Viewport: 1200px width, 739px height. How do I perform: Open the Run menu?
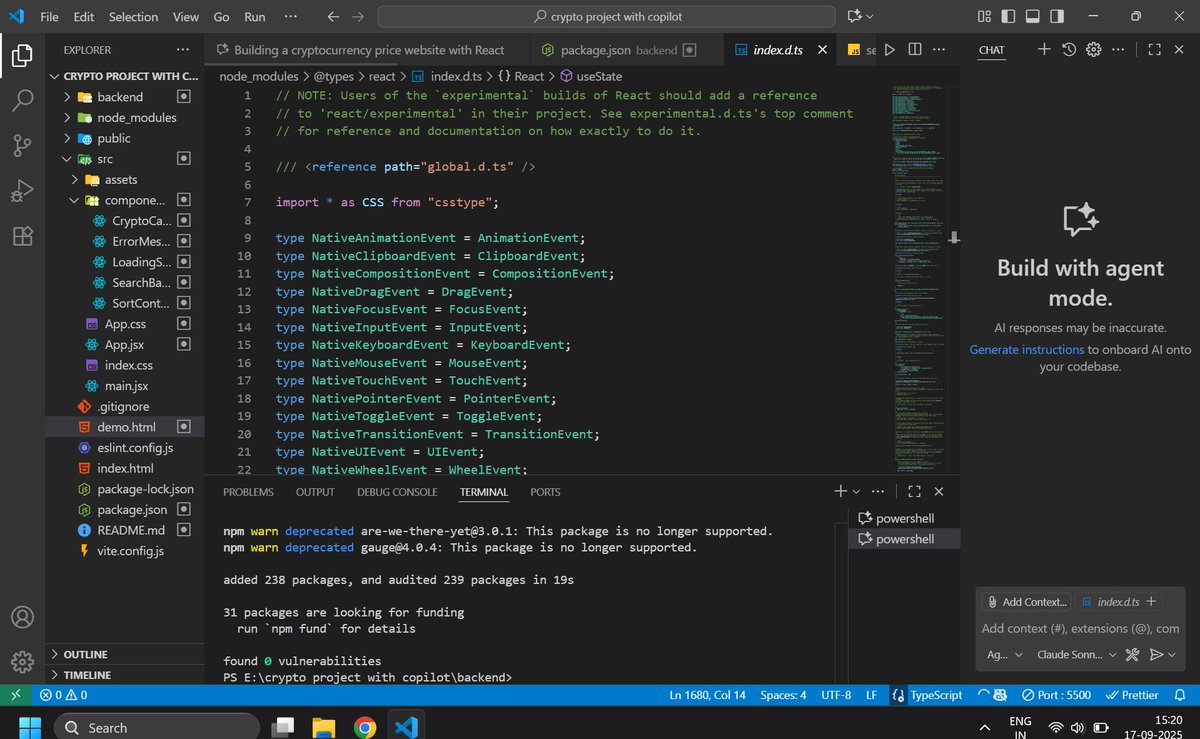(254, 16)
